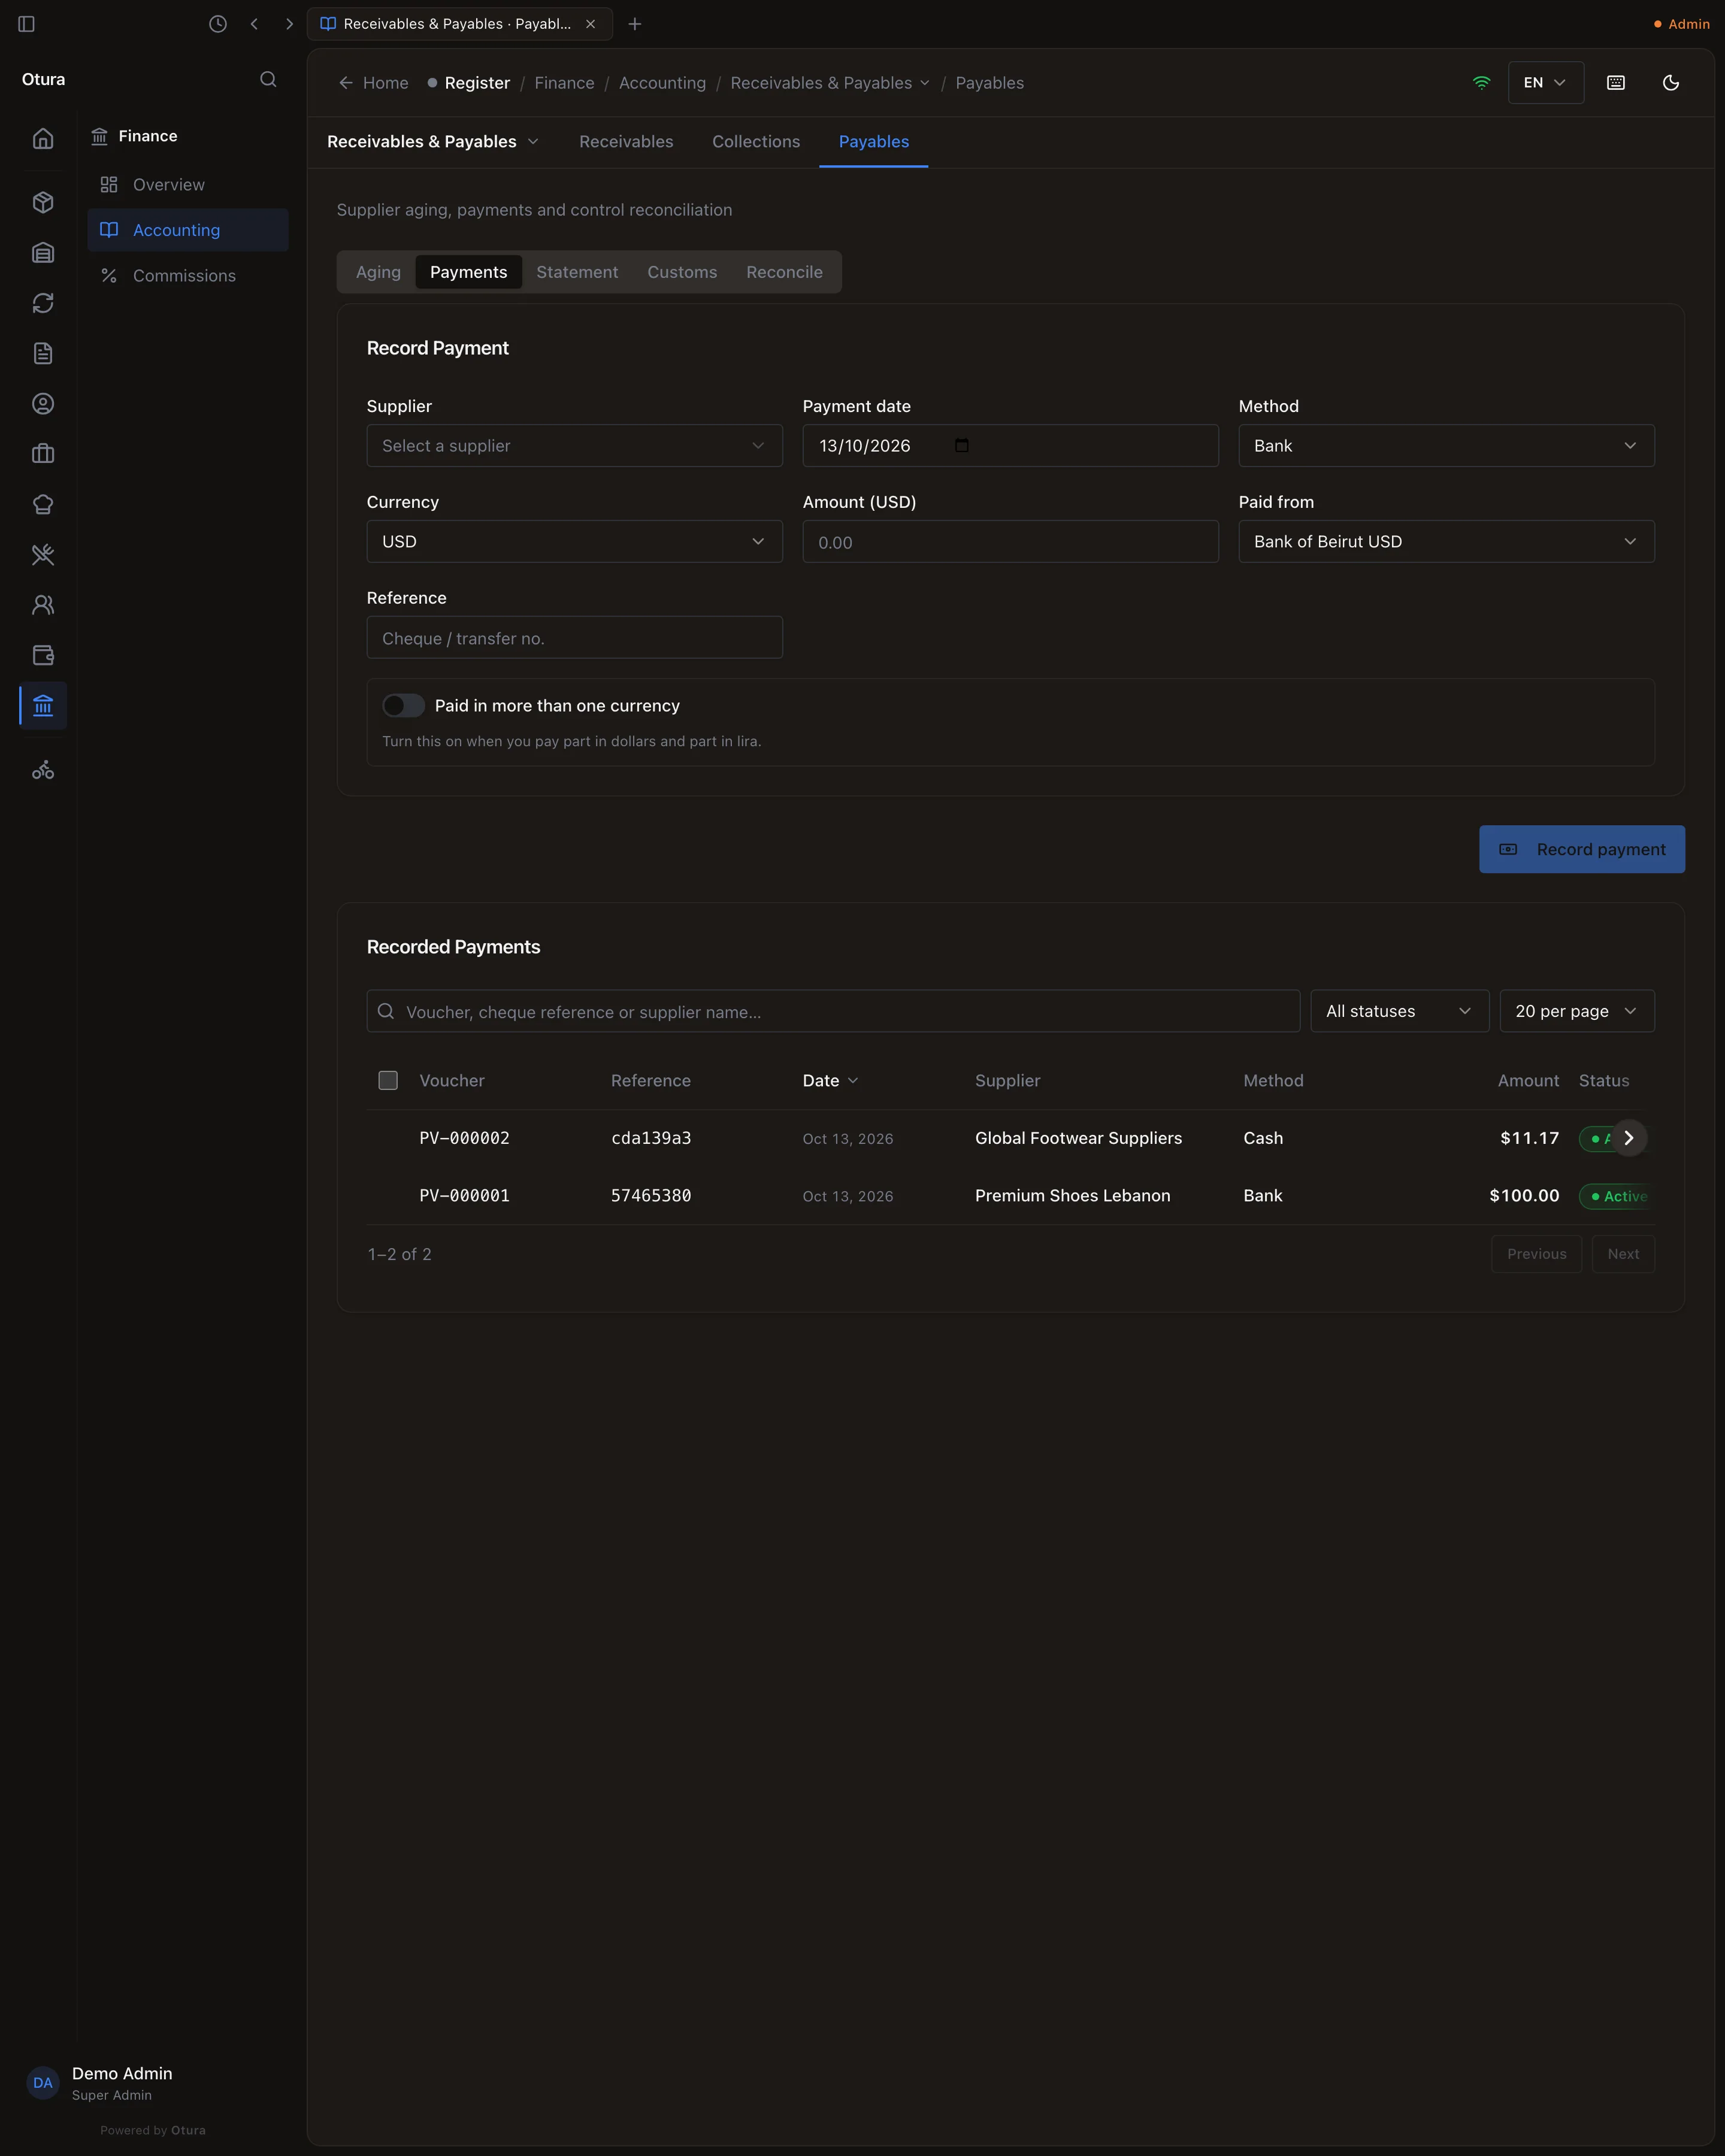Open the Currency dropdown showing USD
Image resolution: width=1725 pixels, height=2156 pixels.
tap(575, 541)
